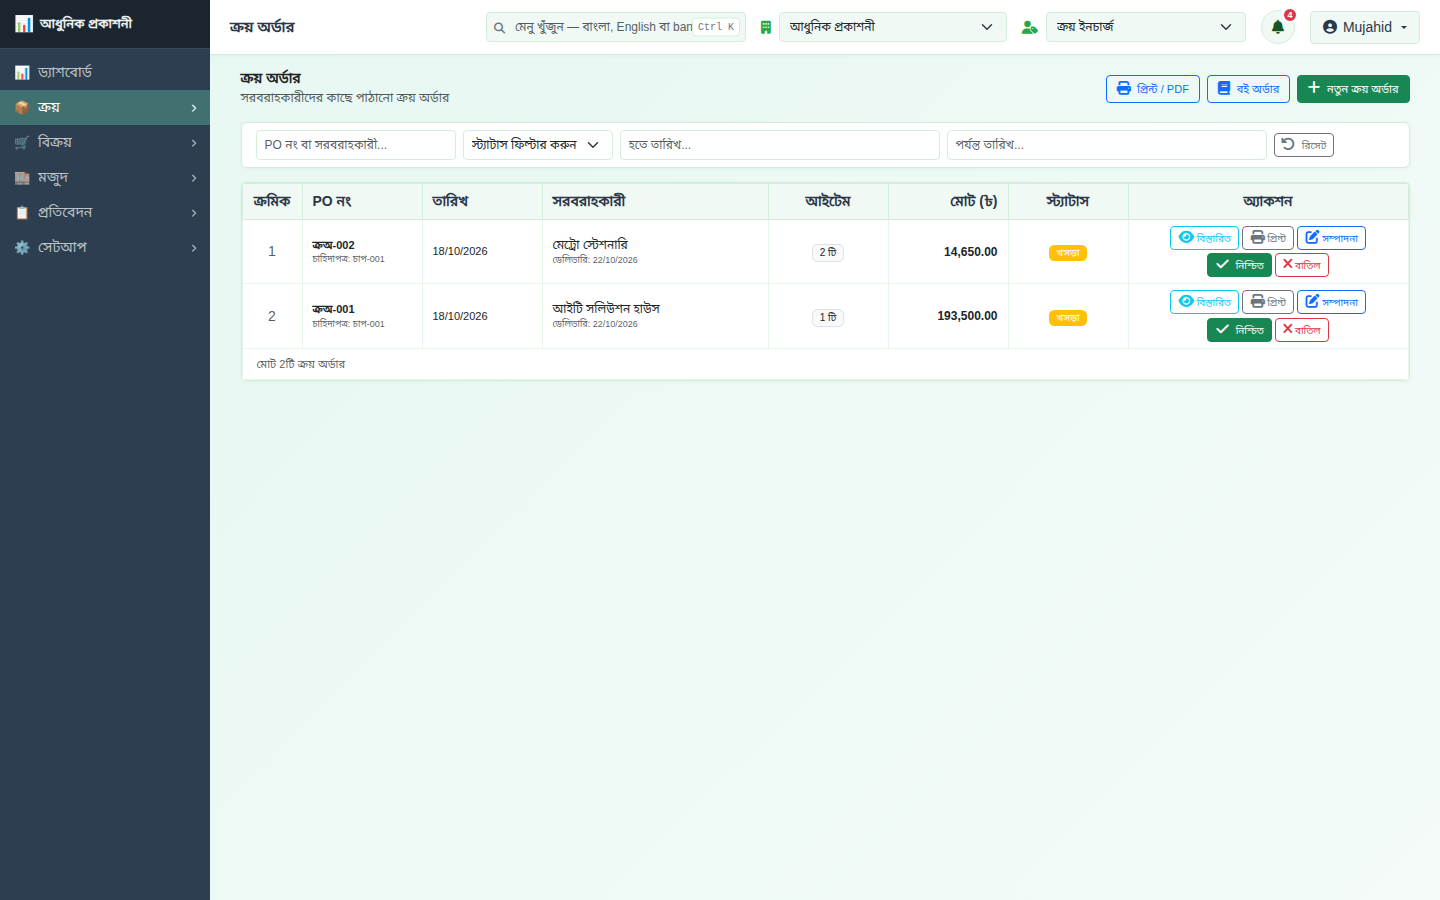View details of order ক্রঅ-001
This screenshot has width=1440, height=900.
click(x=1204, y=302)
